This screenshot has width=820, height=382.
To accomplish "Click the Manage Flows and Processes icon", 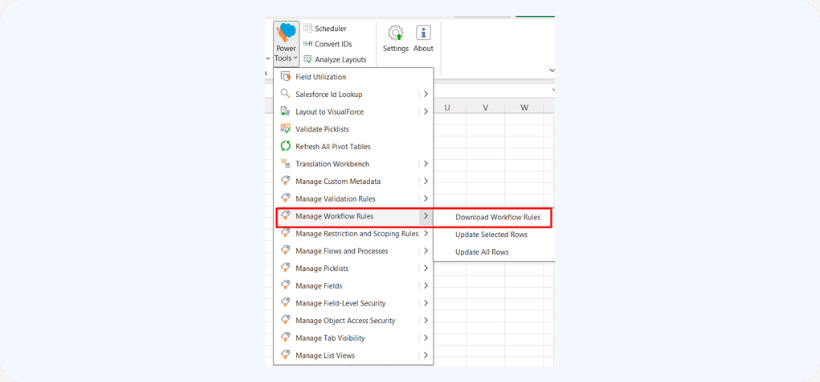I will click(x=286, y=251).
